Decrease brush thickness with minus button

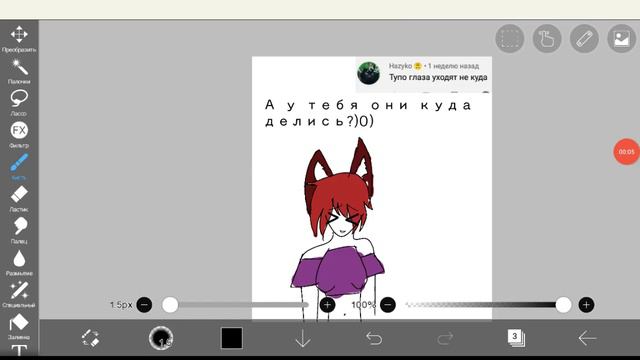[x=144, y=305]
